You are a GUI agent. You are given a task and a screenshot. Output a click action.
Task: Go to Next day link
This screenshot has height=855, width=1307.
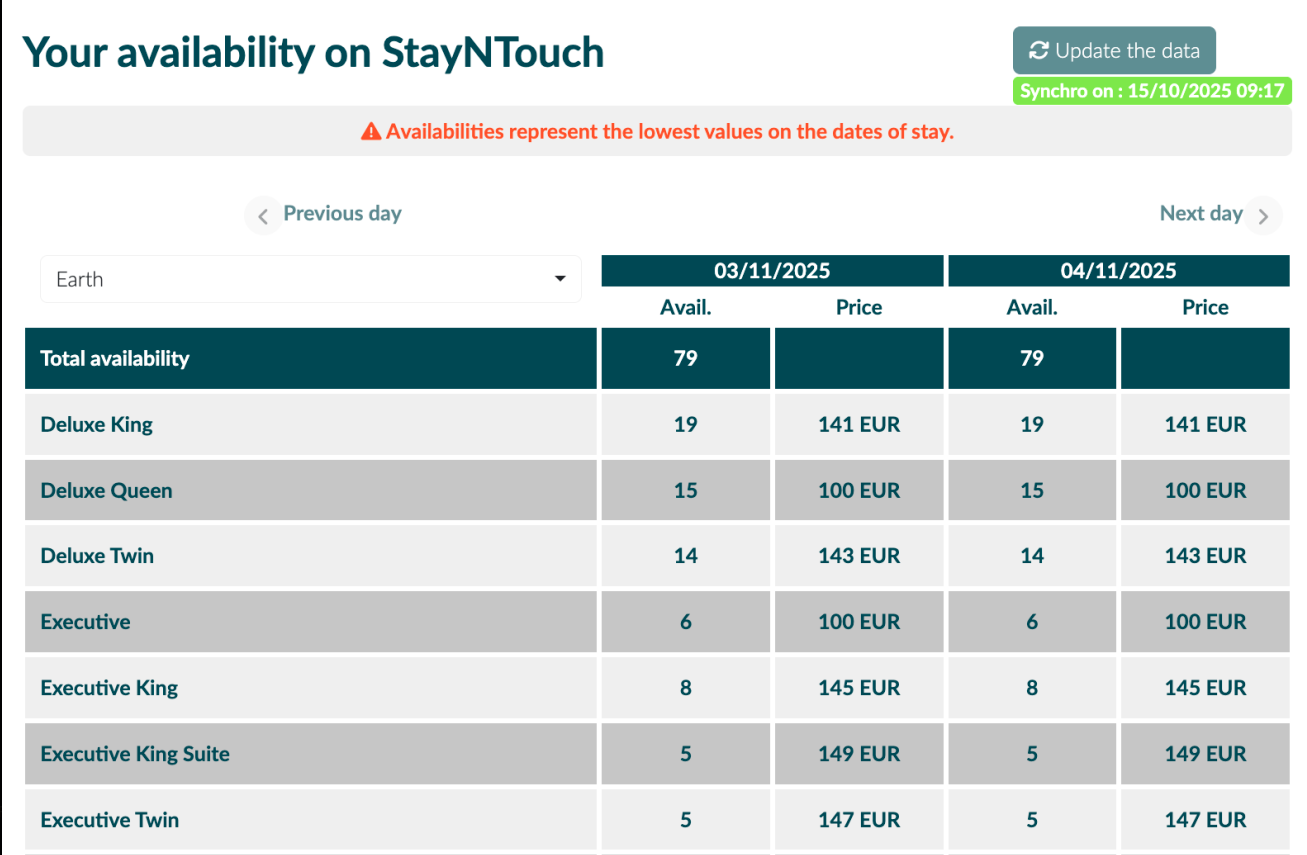pos(1200,213)
